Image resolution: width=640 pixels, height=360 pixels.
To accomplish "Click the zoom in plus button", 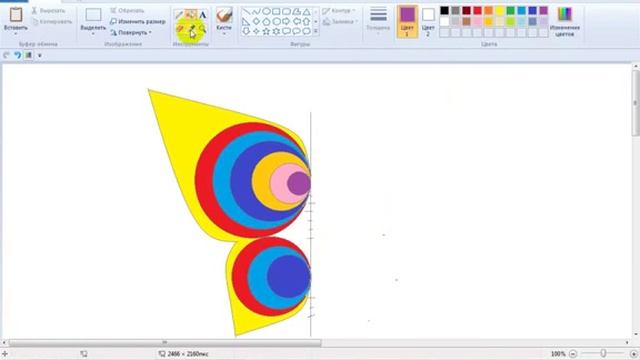I will click(634, 354).
